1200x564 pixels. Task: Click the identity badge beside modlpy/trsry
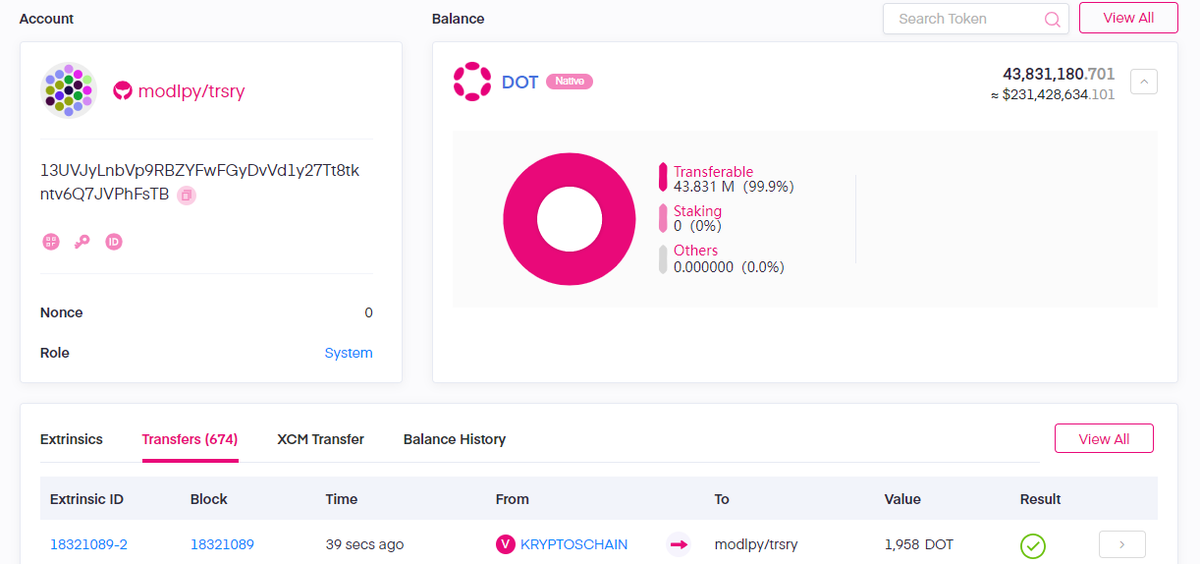point(122,91)
